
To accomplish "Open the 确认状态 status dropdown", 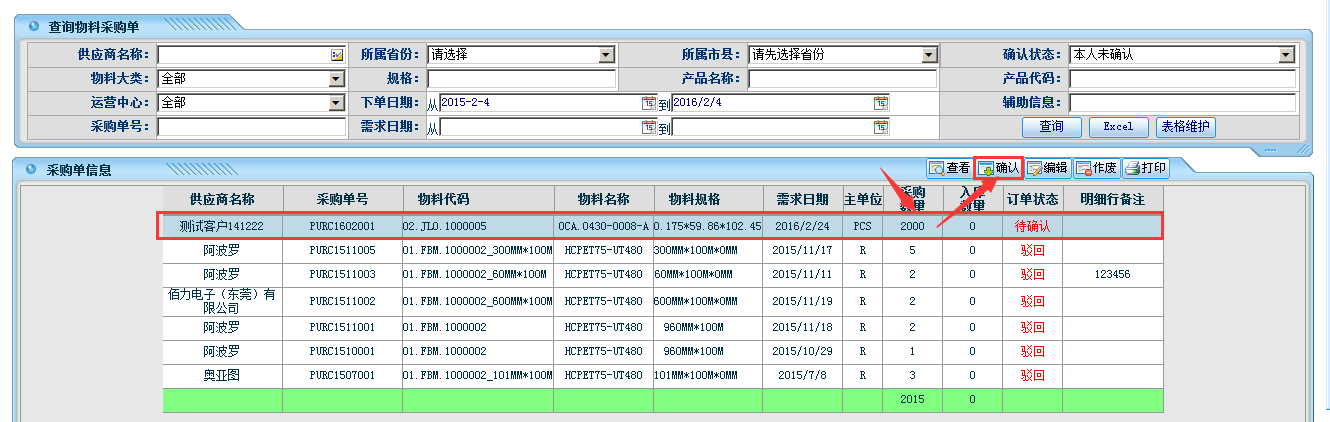I will (1287, 55).
